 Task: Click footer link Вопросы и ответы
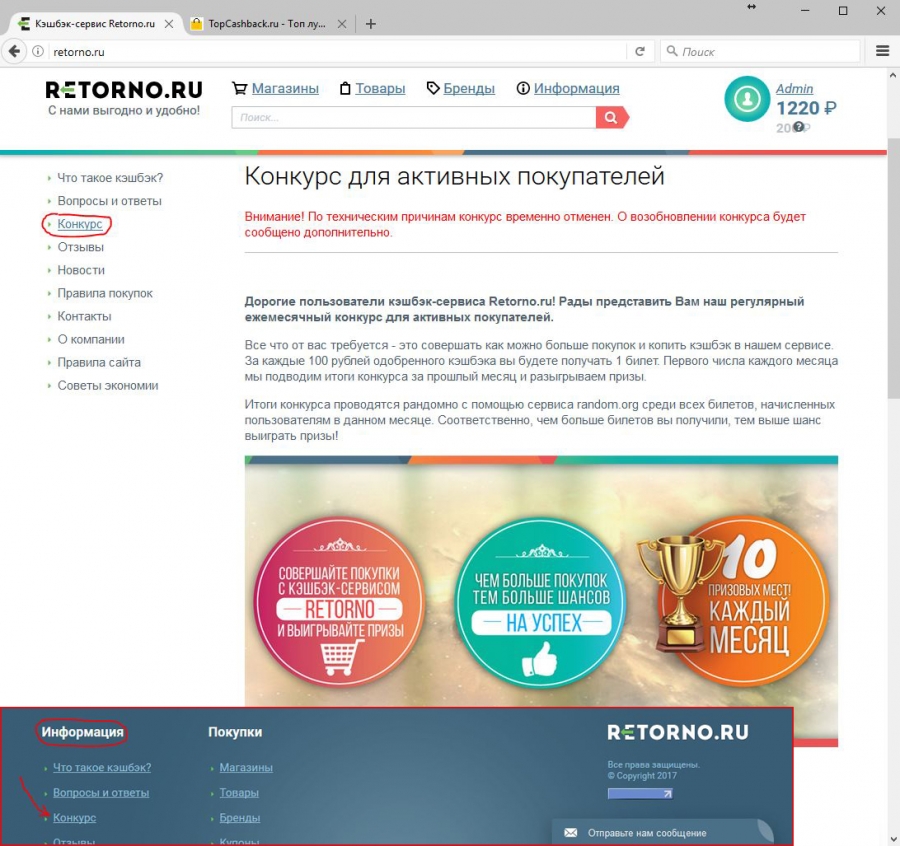(100, 793)
